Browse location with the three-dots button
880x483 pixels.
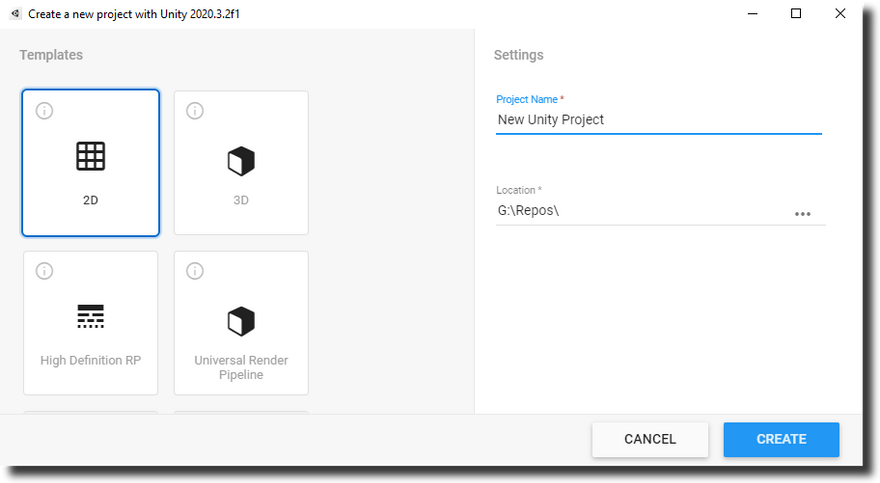coord(802,213)
